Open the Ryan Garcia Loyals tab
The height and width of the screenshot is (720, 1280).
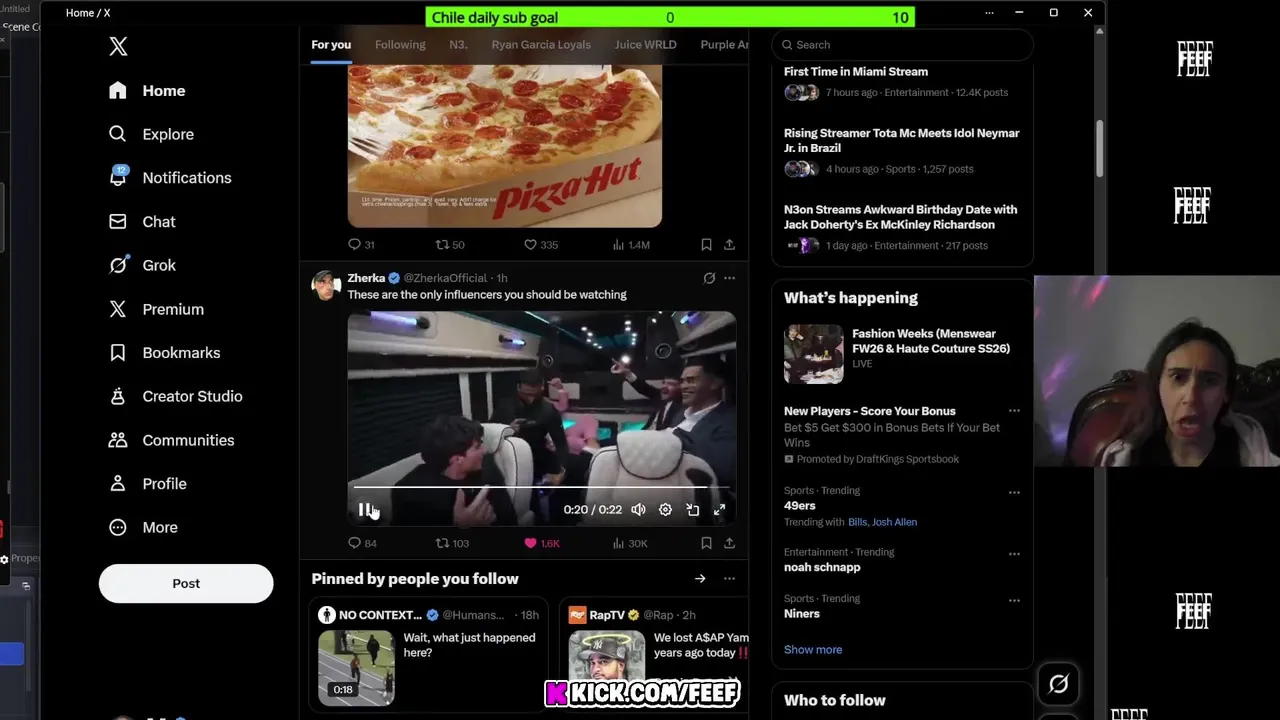(x=541, y=45)
